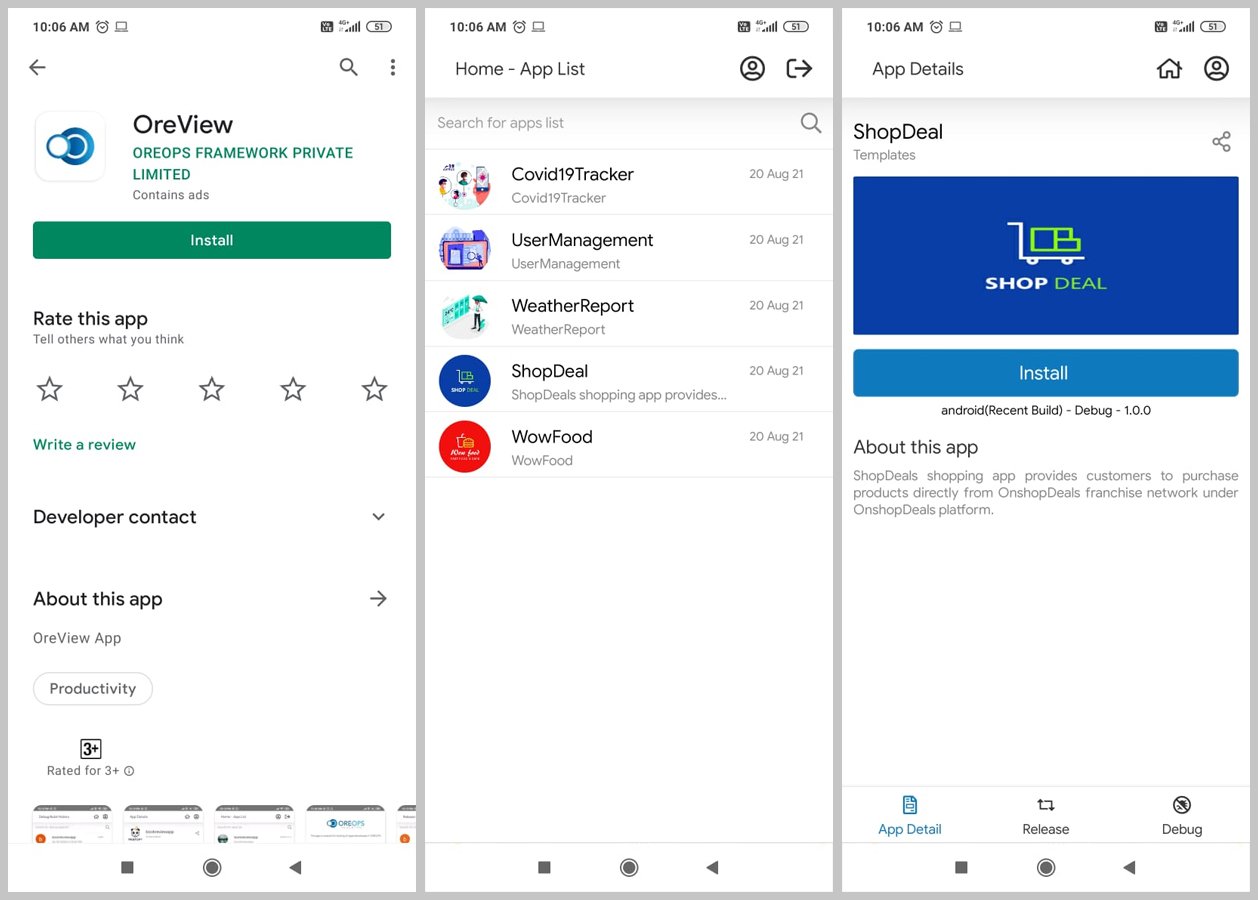Tap the red WowFood round icon
The width and height of the screenshot is (1258, 900).
point(465,447)
